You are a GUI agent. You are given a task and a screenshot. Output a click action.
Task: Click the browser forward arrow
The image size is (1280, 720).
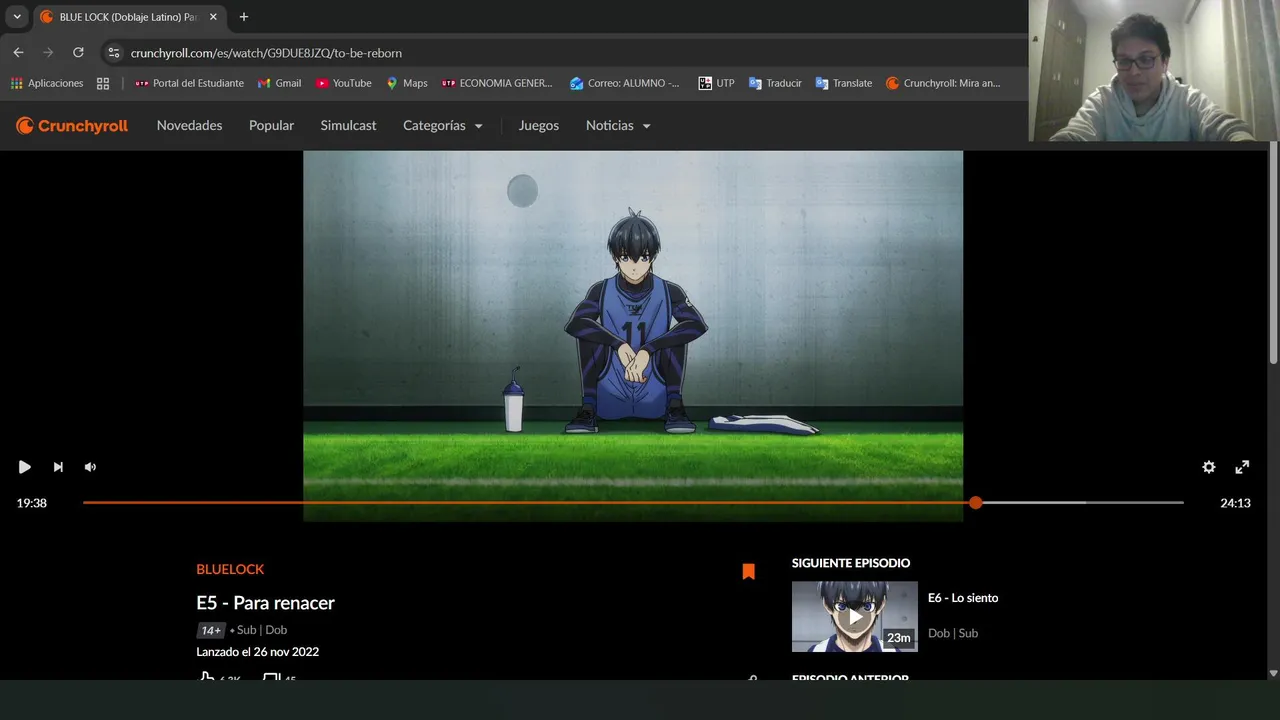coord(48,52)
